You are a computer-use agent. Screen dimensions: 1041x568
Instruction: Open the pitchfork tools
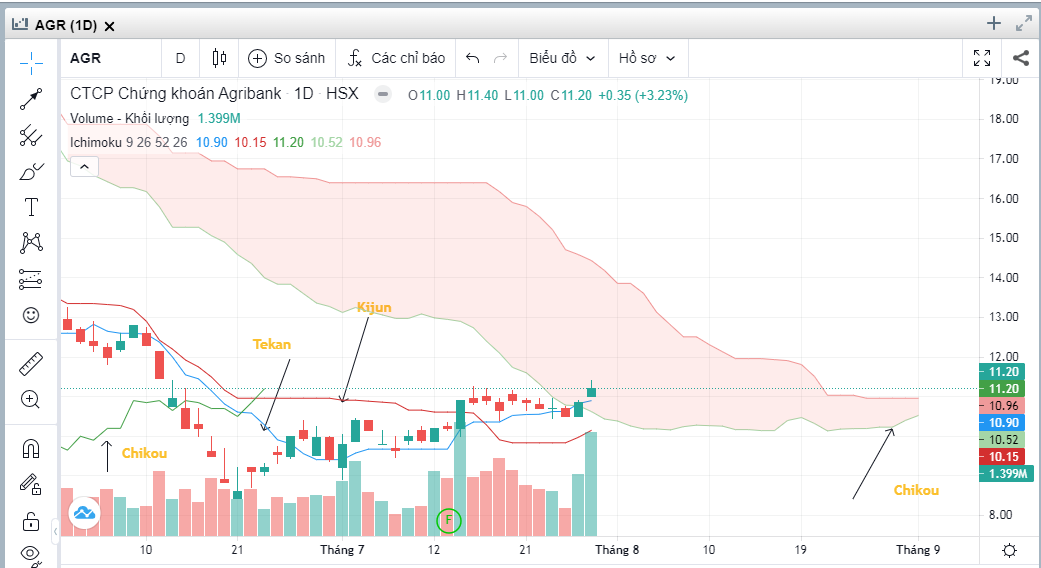31,135
